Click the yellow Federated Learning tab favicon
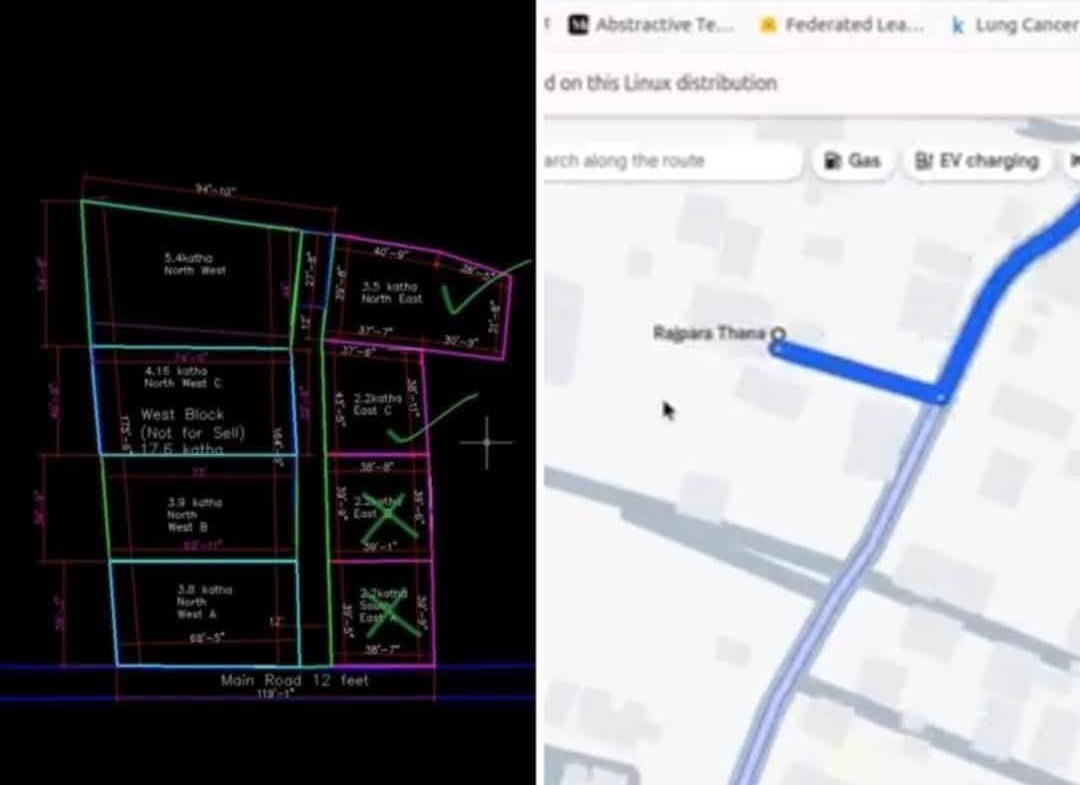The image size is (1080, 785). 768,26
